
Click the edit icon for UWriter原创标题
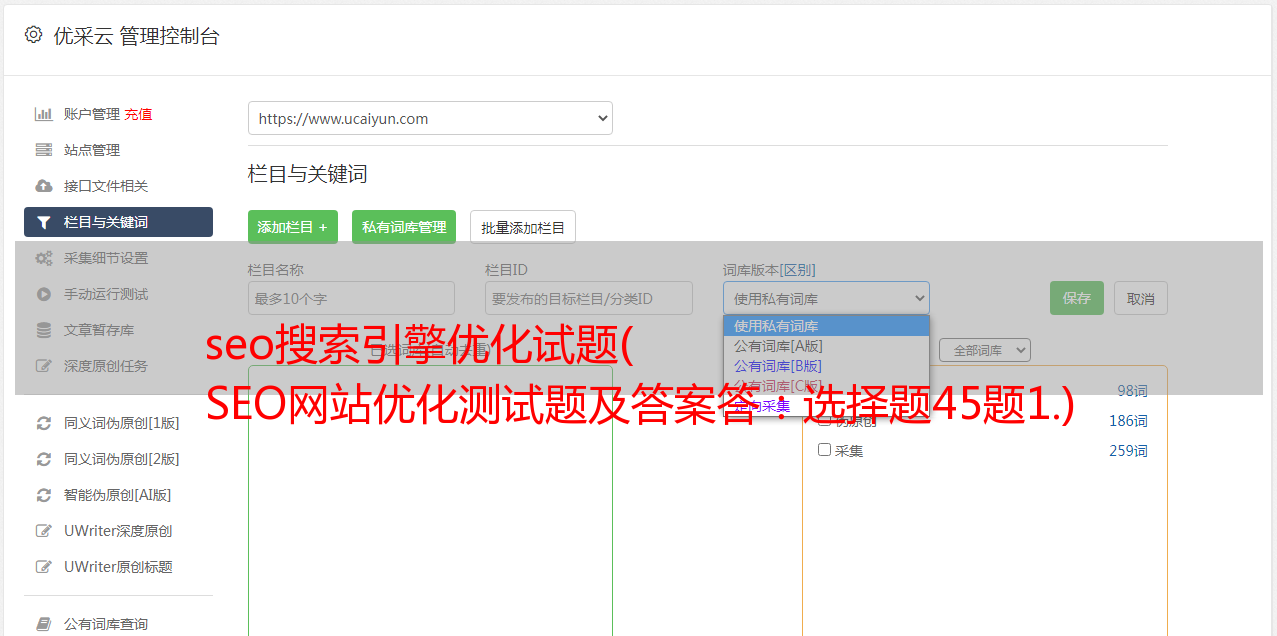43,567
